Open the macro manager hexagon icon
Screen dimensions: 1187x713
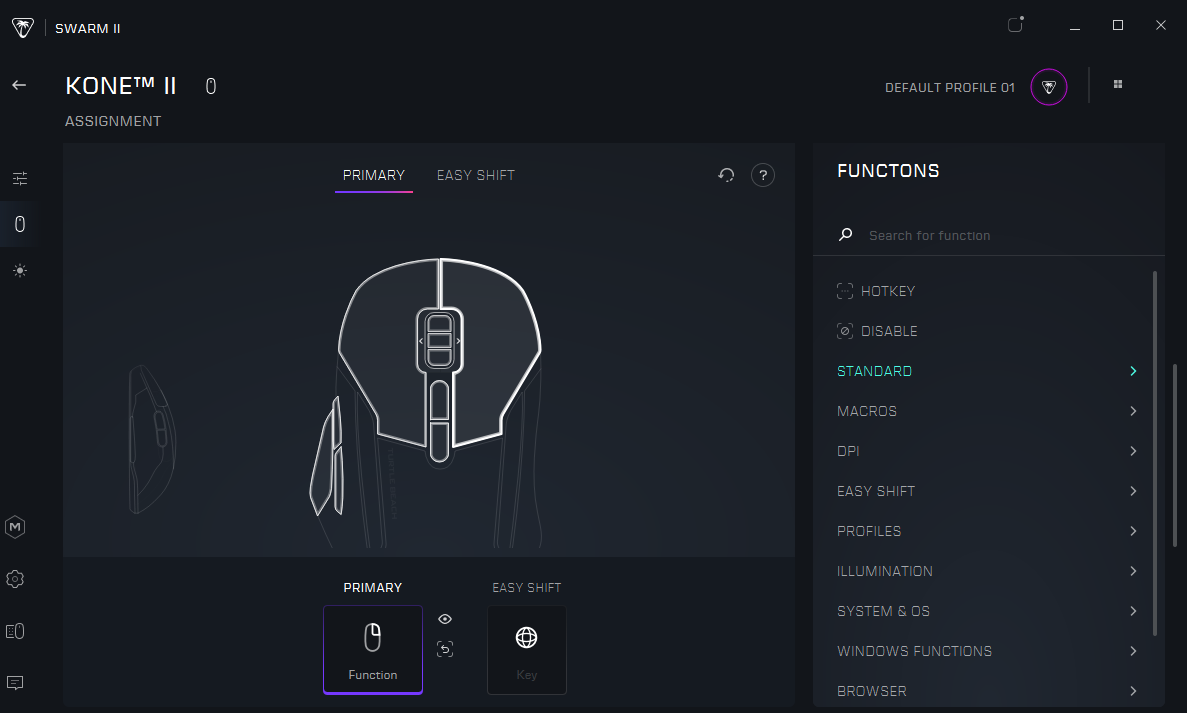[x=15, y=527]
